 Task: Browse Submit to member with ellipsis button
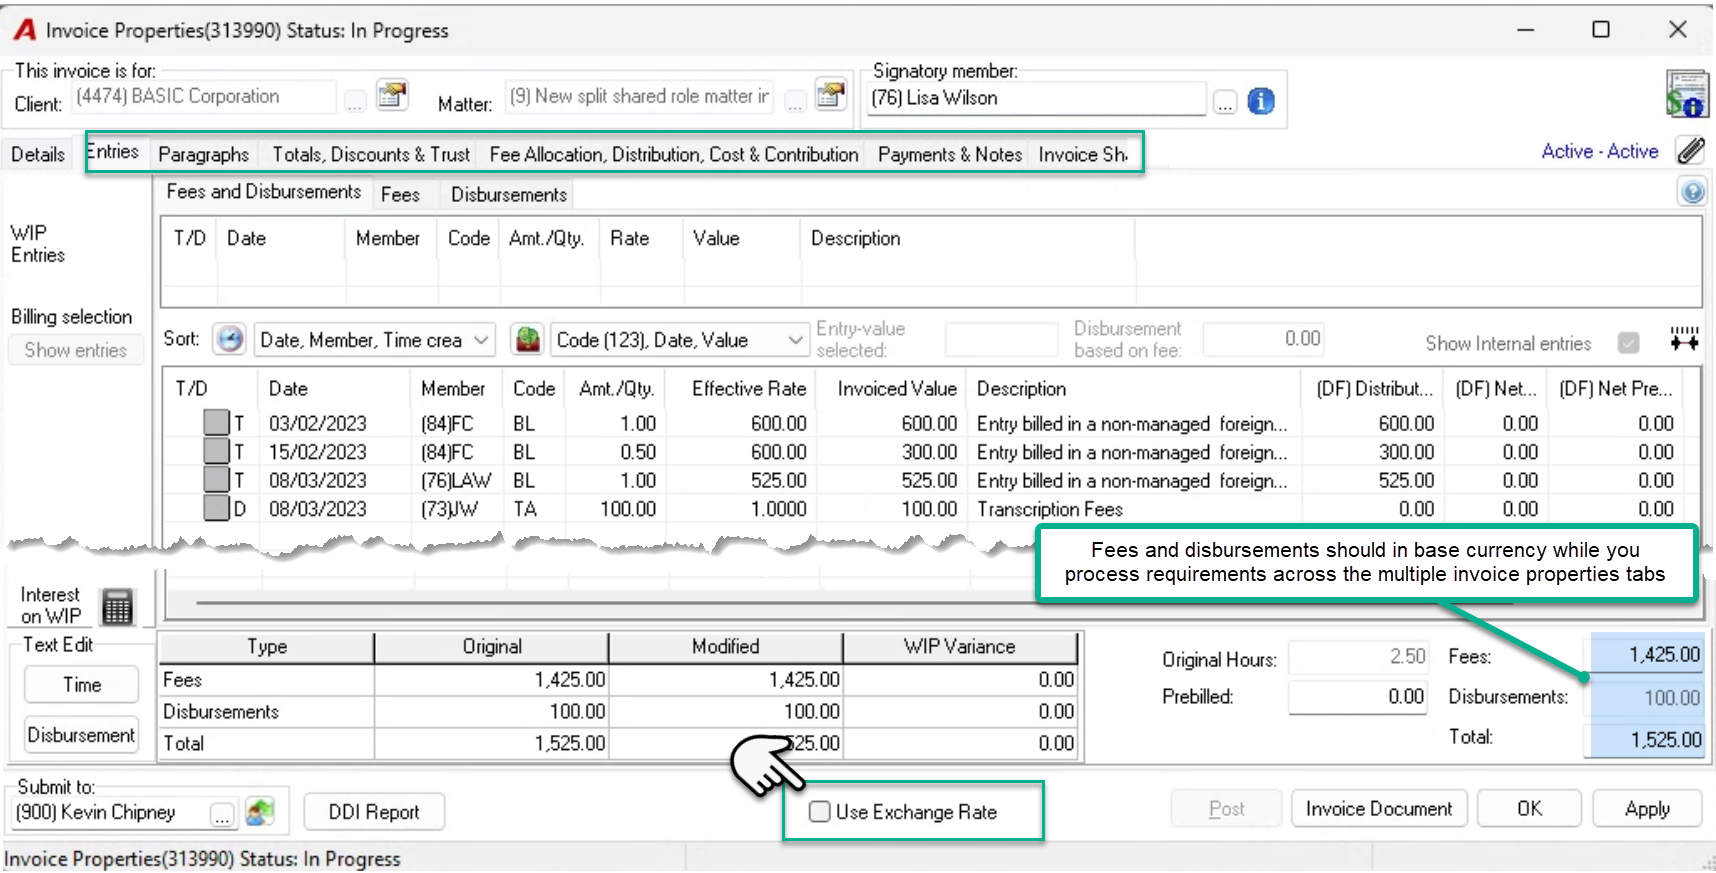tap(223, 815)
